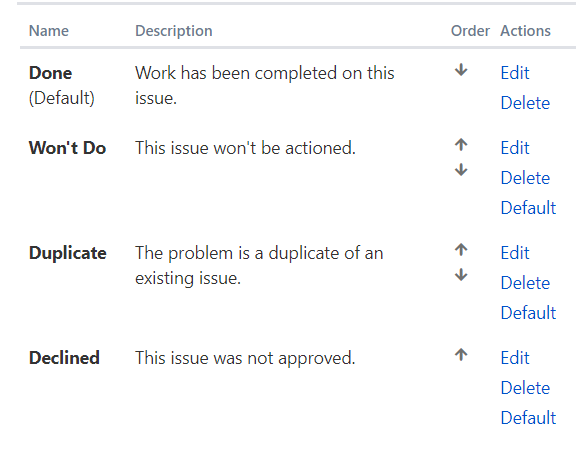Click the Name column header
The height and width of the screenshot is (456, 587).
49,31
